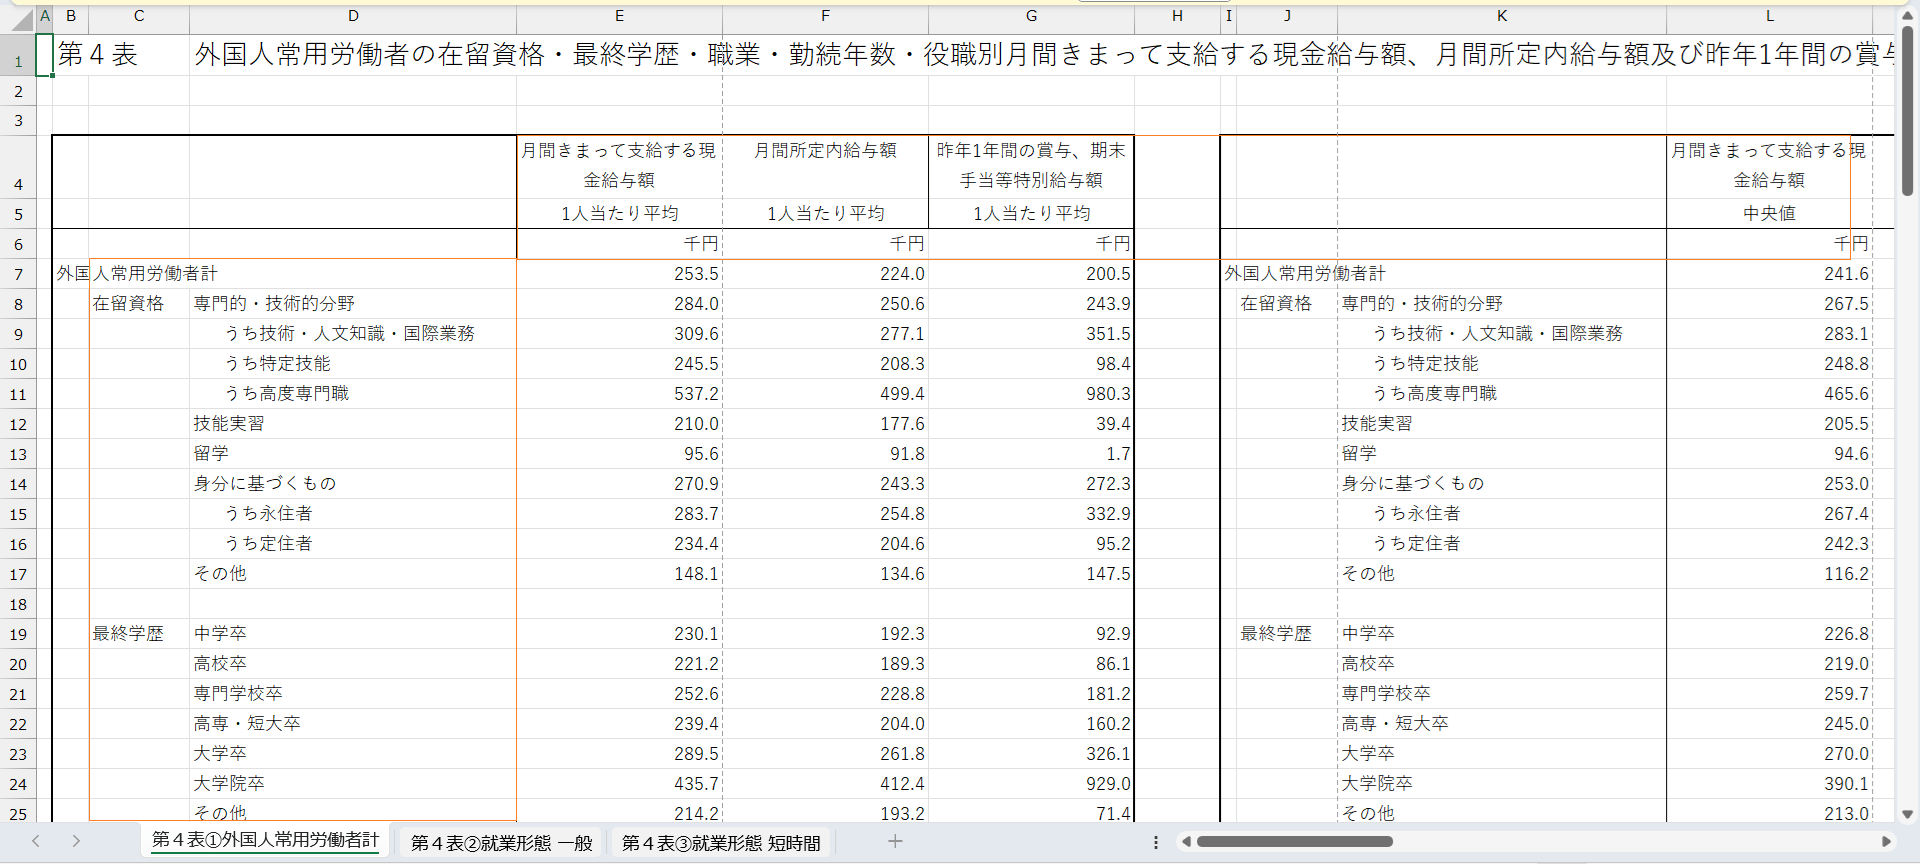Select row 7 header

point(18,275)
